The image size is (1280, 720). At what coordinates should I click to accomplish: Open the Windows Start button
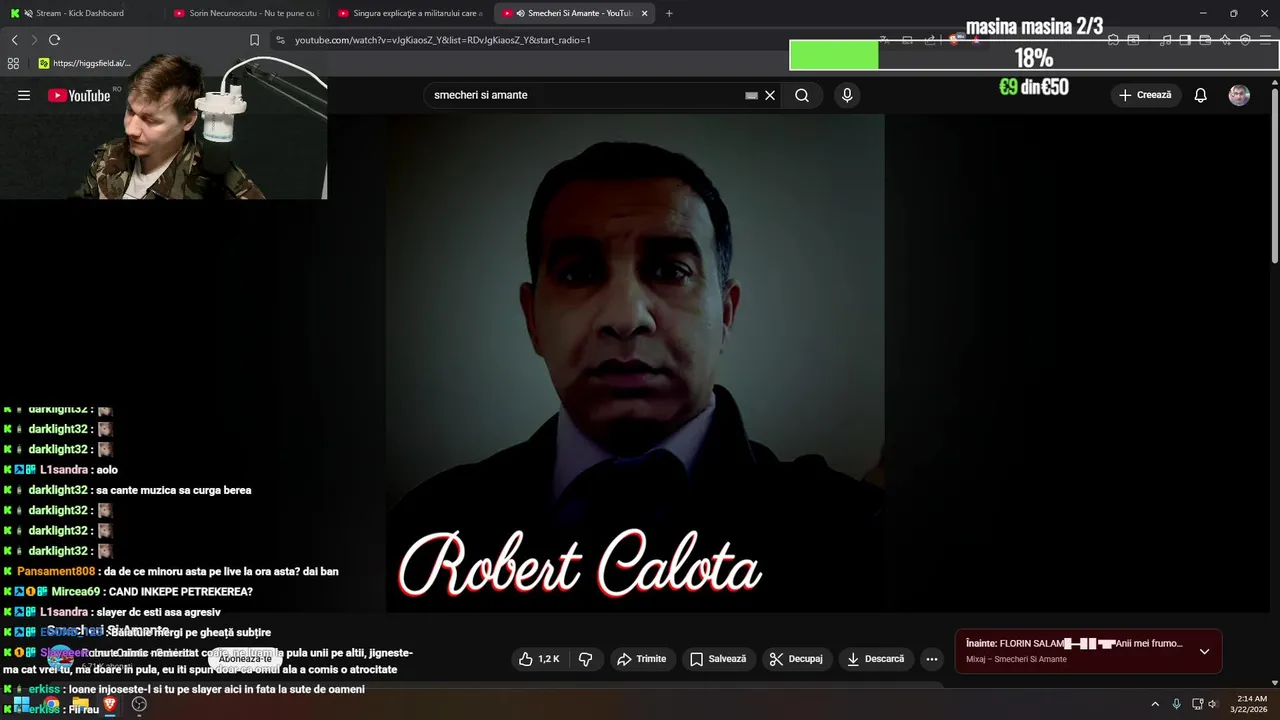coord(21,704)
